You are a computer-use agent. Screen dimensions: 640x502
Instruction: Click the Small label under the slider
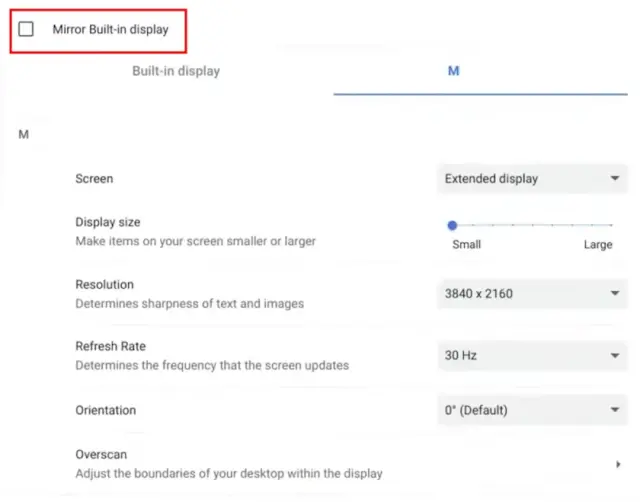click(466, 245)
